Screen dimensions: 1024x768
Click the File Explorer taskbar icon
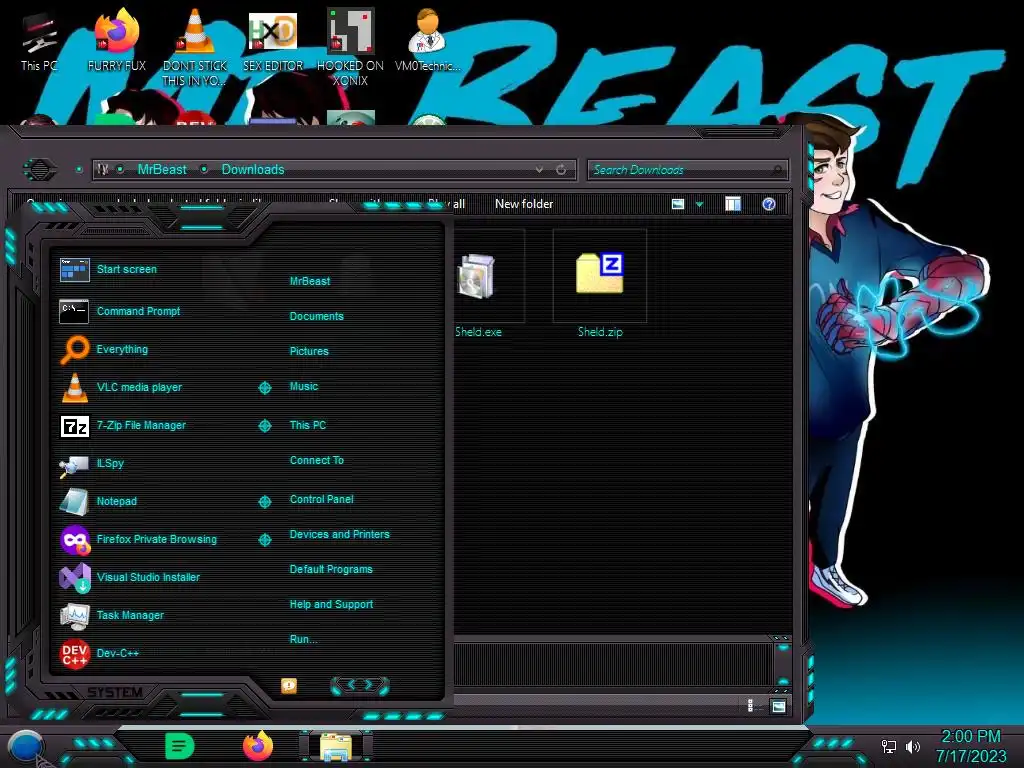336,746
